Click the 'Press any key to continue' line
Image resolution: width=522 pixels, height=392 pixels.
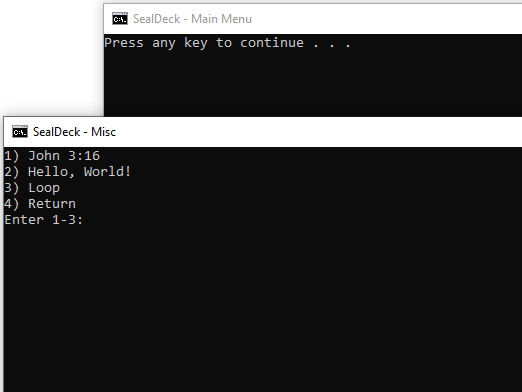pos(227,43)
